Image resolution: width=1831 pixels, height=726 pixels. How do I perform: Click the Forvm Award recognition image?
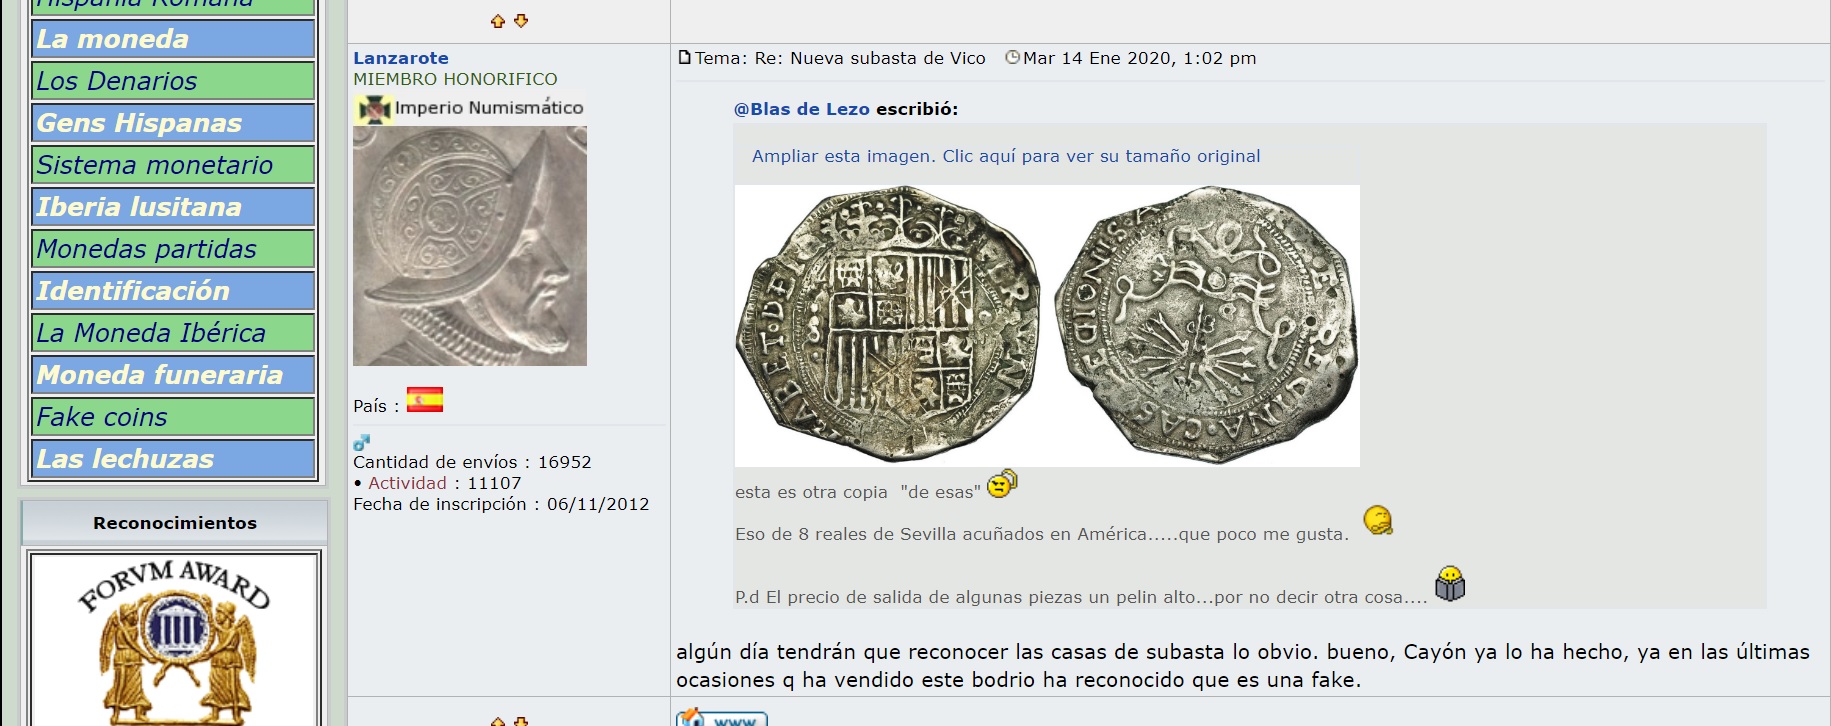click(175, 640)
